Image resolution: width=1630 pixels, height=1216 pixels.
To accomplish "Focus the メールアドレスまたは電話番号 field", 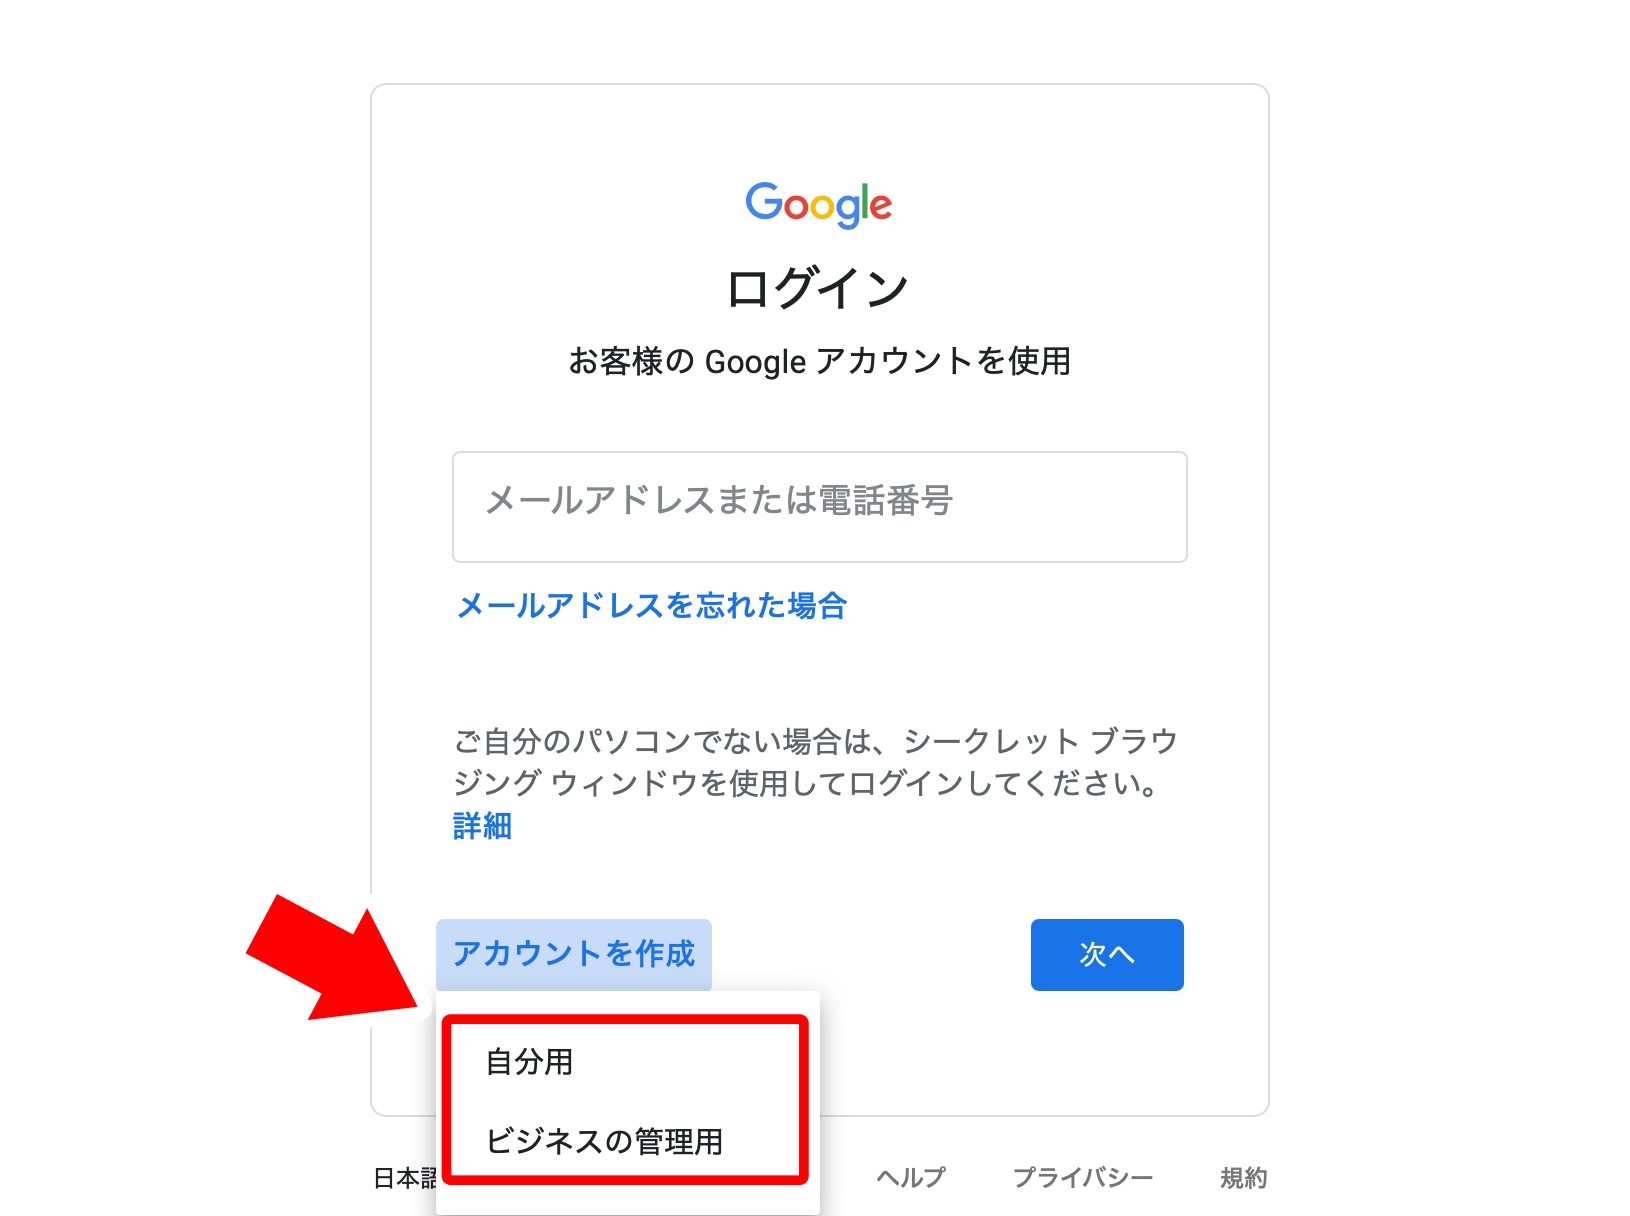I will 819,507.
